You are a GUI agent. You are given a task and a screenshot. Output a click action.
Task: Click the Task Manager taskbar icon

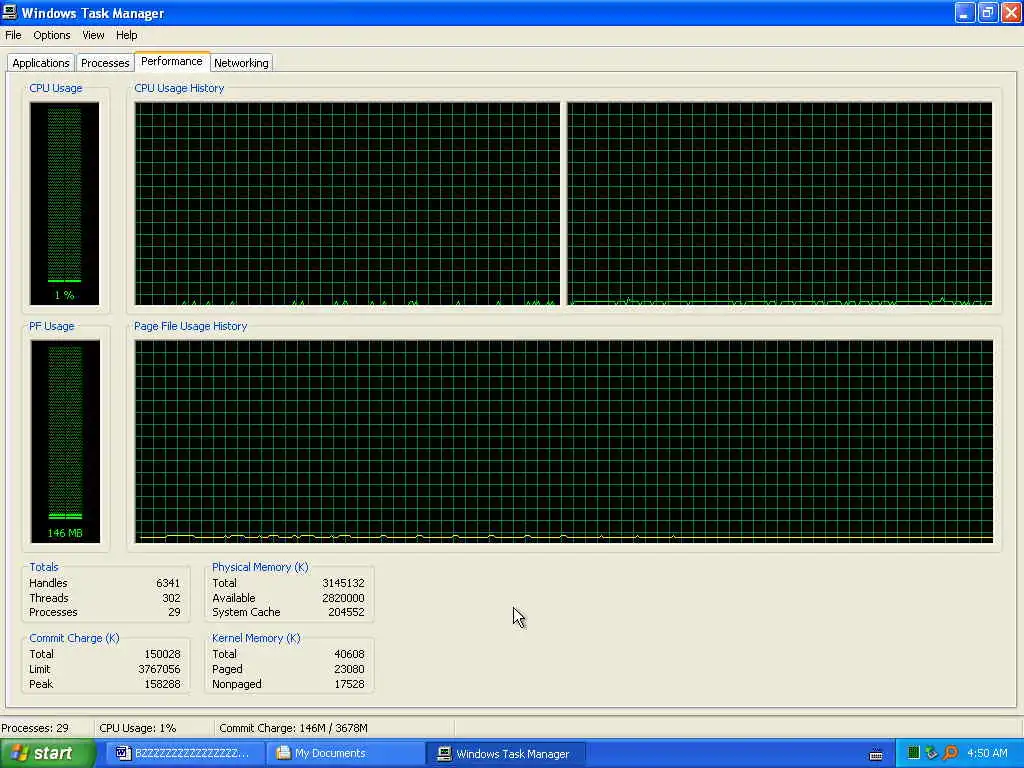pyautogui.click(x=444, y=754)
